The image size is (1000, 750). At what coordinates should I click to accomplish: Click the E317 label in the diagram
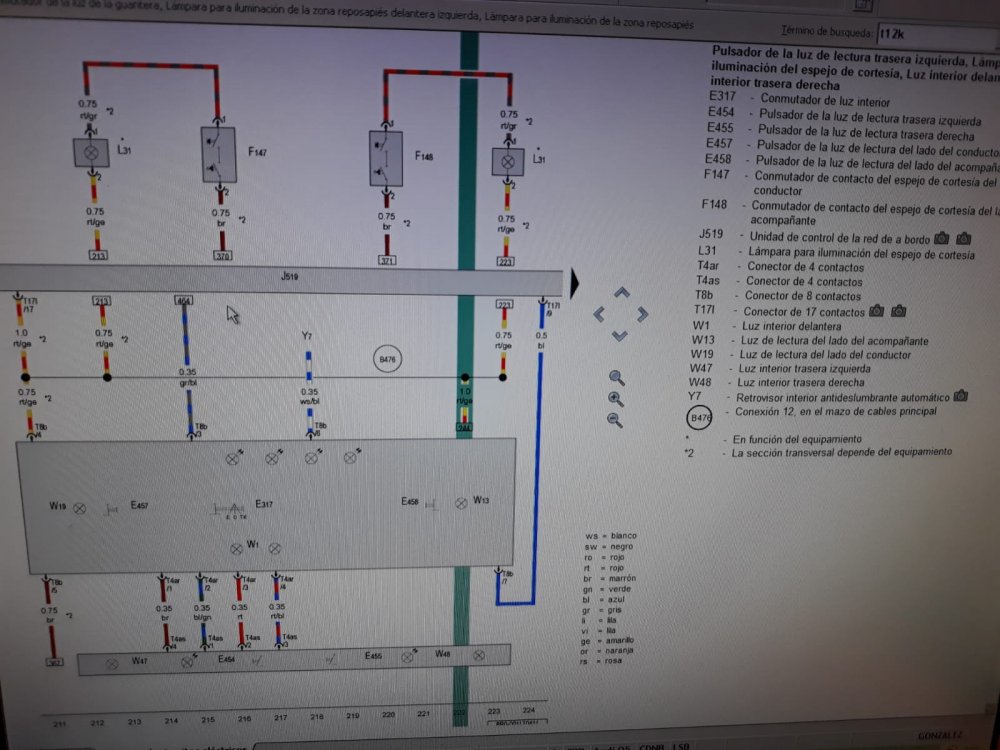tap(263, 504)
